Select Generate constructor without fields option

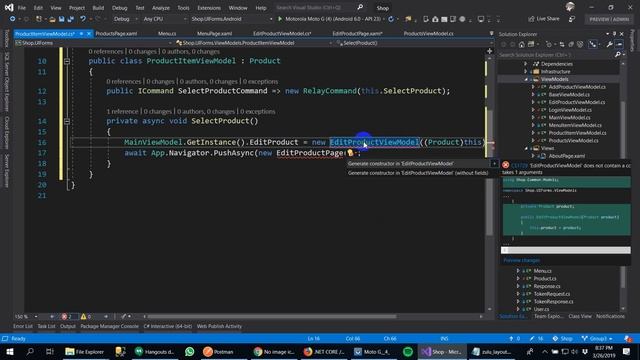click(418, 173)
